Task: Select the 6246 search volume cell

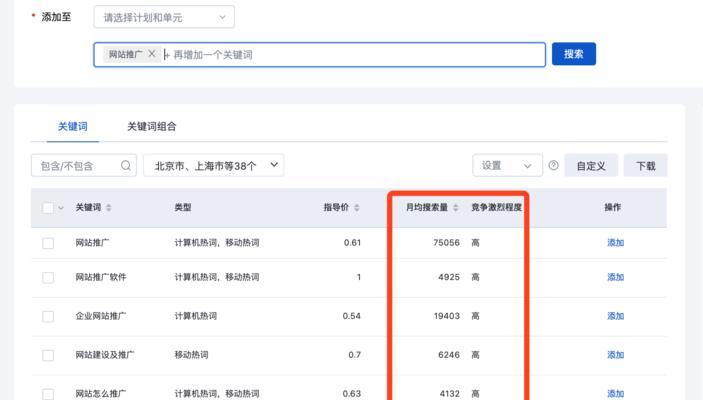Action: (x=449, y=355)
